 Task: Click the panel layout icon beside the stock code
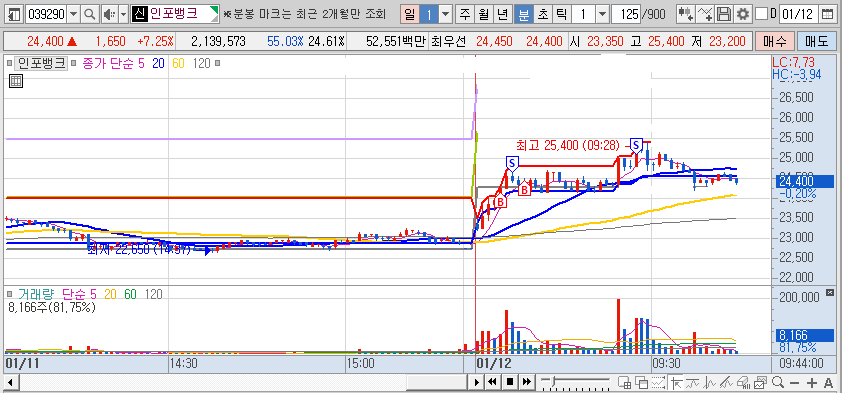tap(15, 13)
